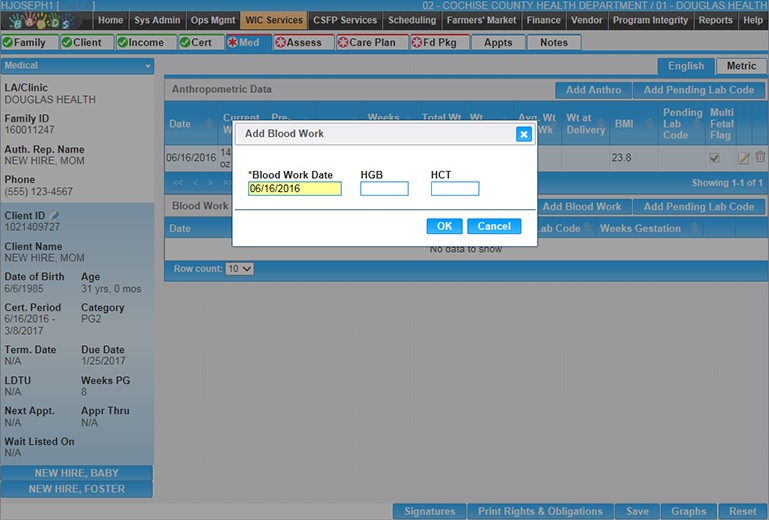Click OK in Add Blood Work dialog
This screenshot has height=520, width=769.
click(x=444, y=226)
